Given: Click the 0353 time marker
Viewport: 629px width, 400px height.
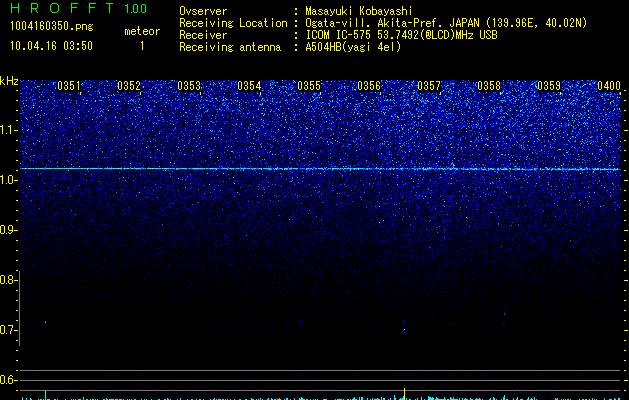Looking at the screenshot, I should click(189, 86).
